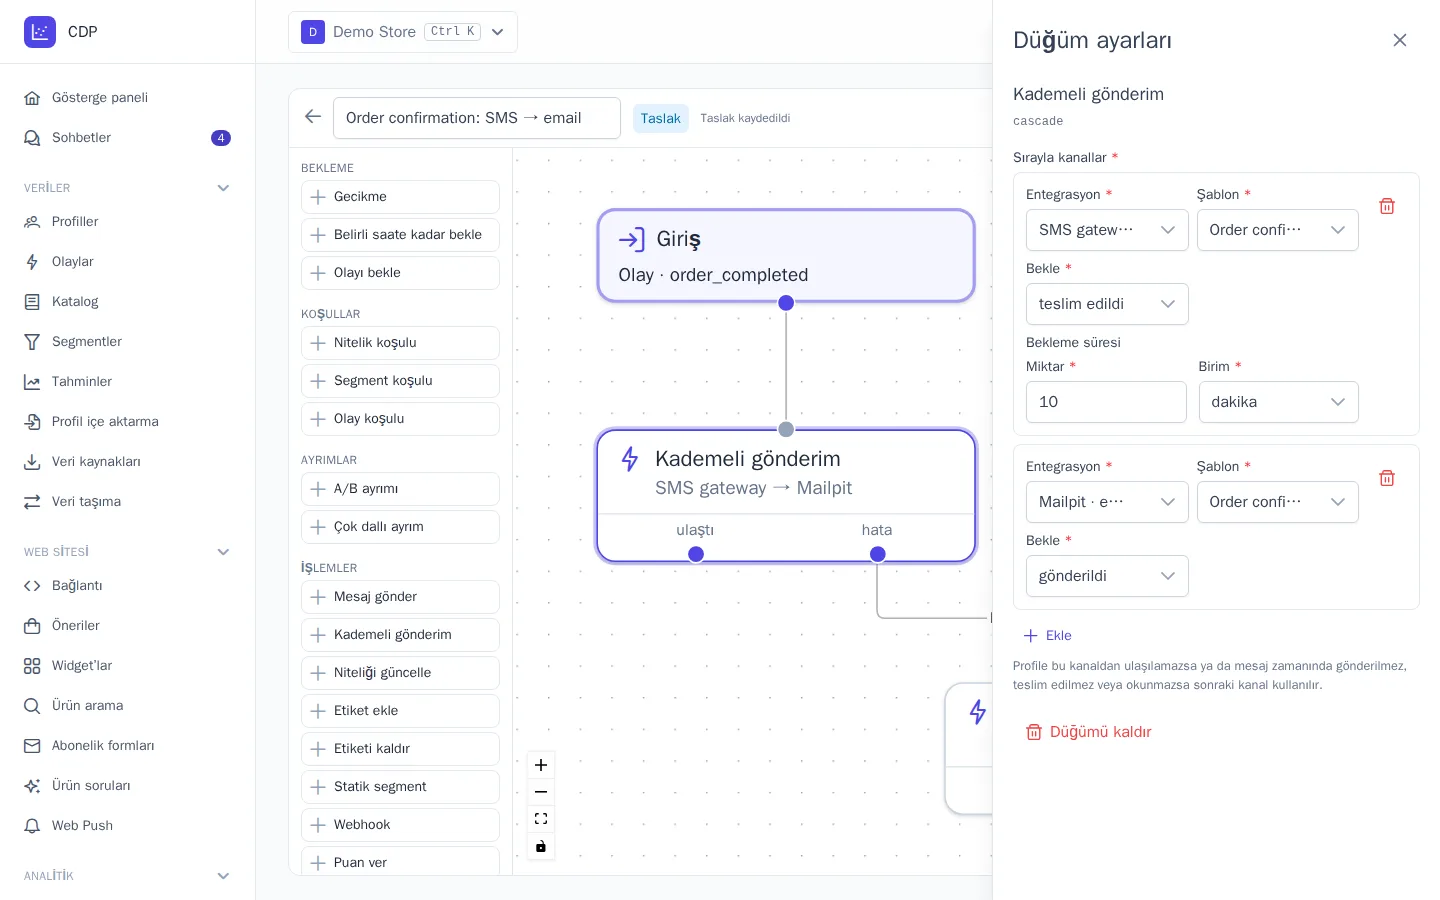Expand the ANALİTİK section
Viewport: 1440px width, 900px height.
(x=223, y=876)
